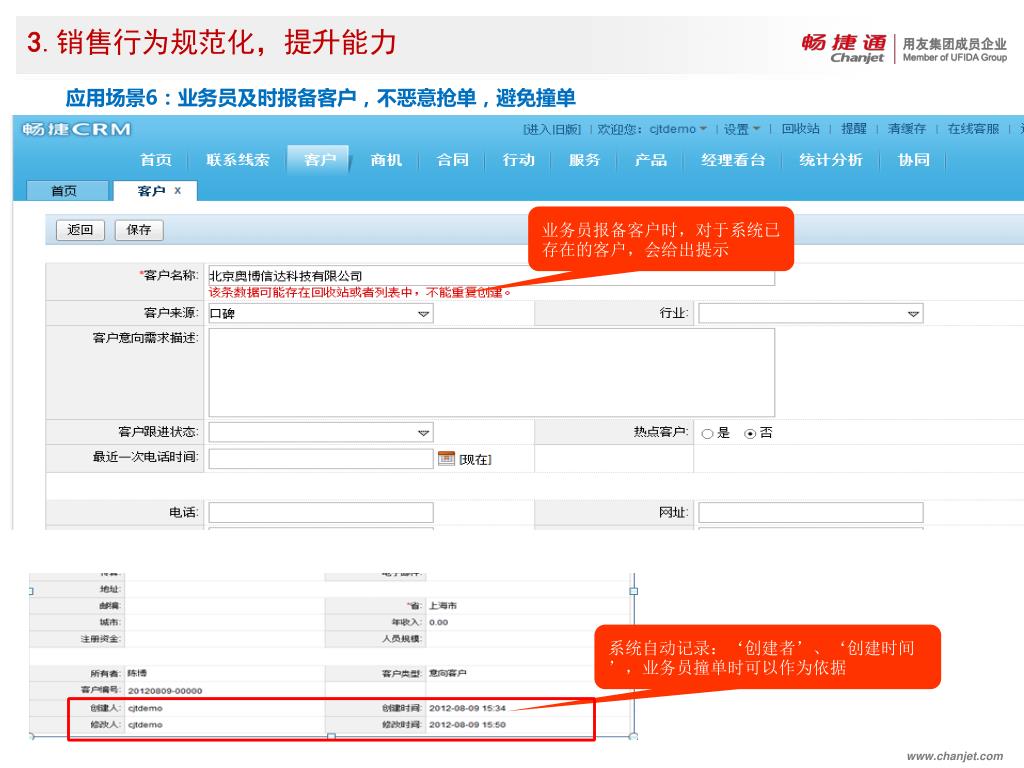Click into the 客户意向需求描述 text area
This screenshot has width=1024, height=768.
click(491, 372)
